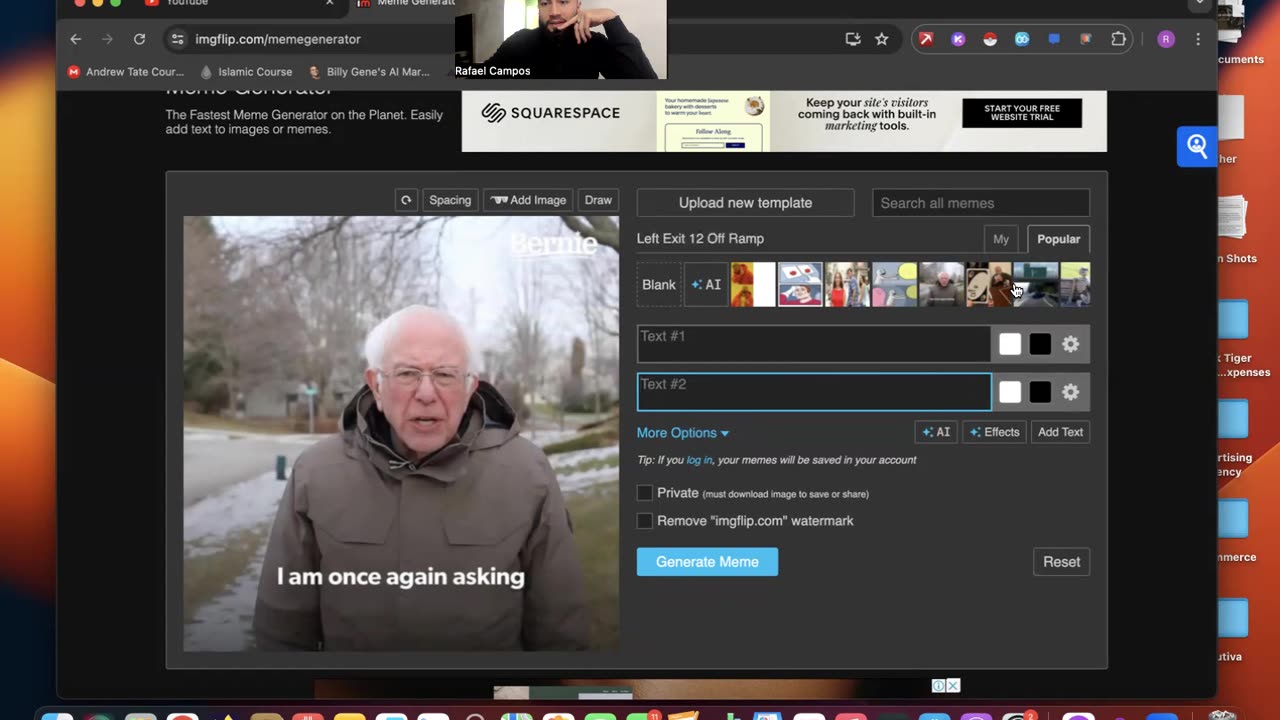Open the Extensions puzzle piece menu
The height and width of the screenshot is (720, 1280).
1118,39
